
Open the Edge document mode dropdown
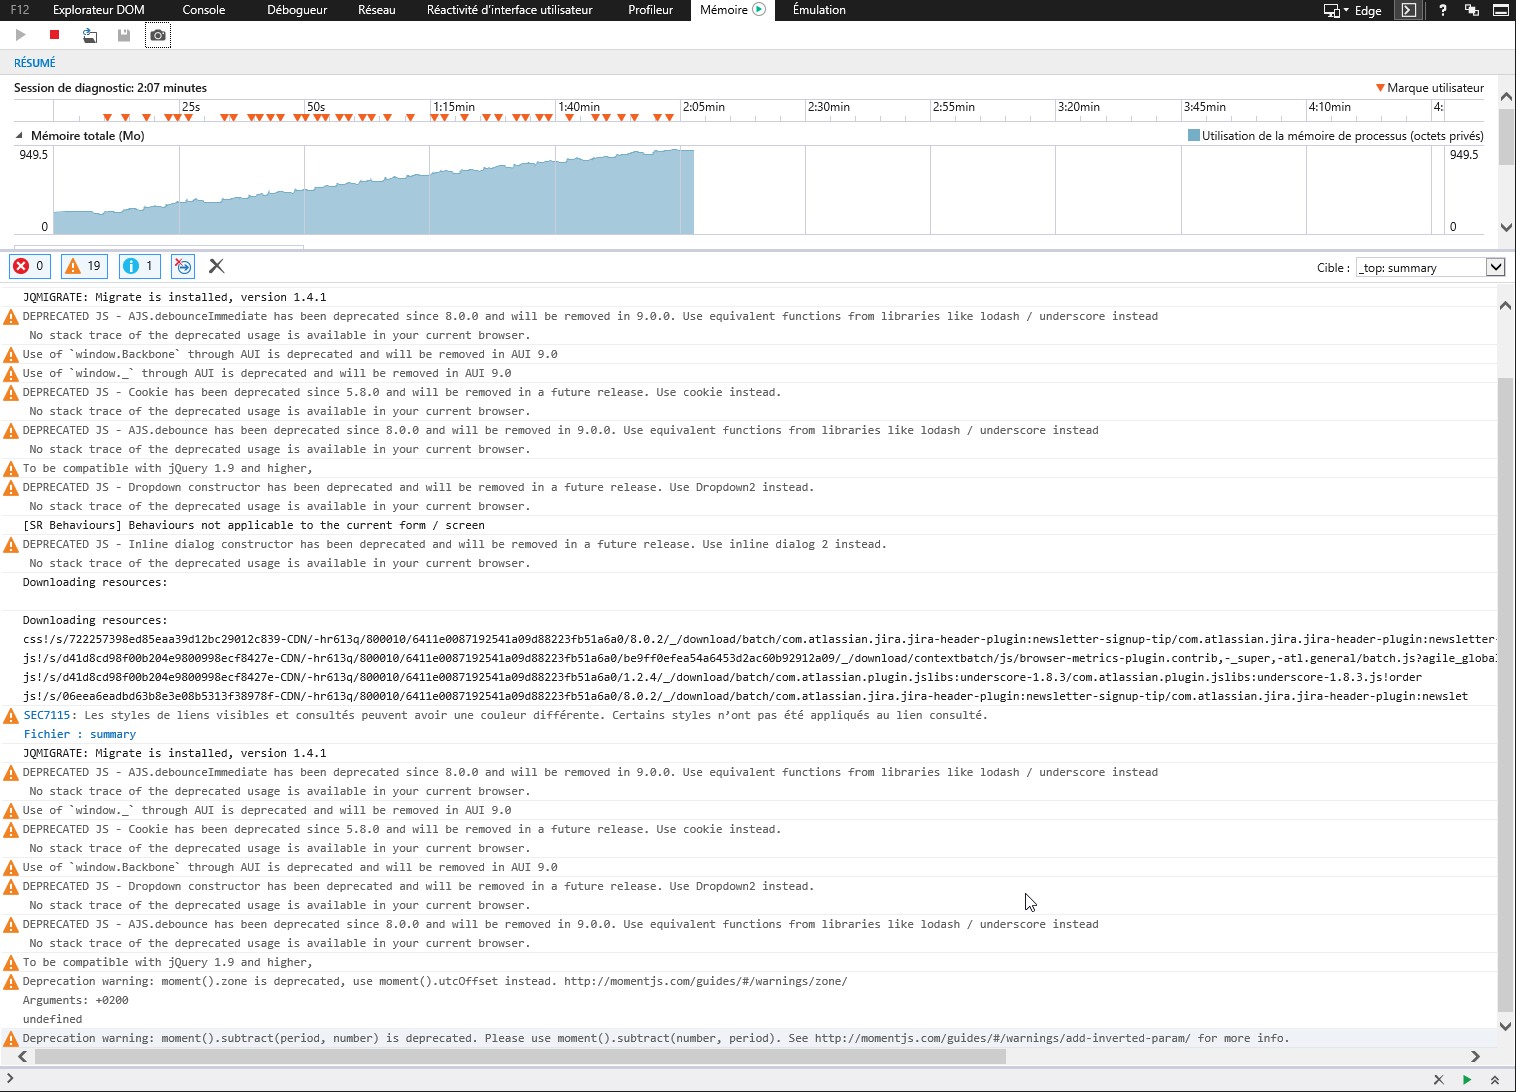[1367, 10]
